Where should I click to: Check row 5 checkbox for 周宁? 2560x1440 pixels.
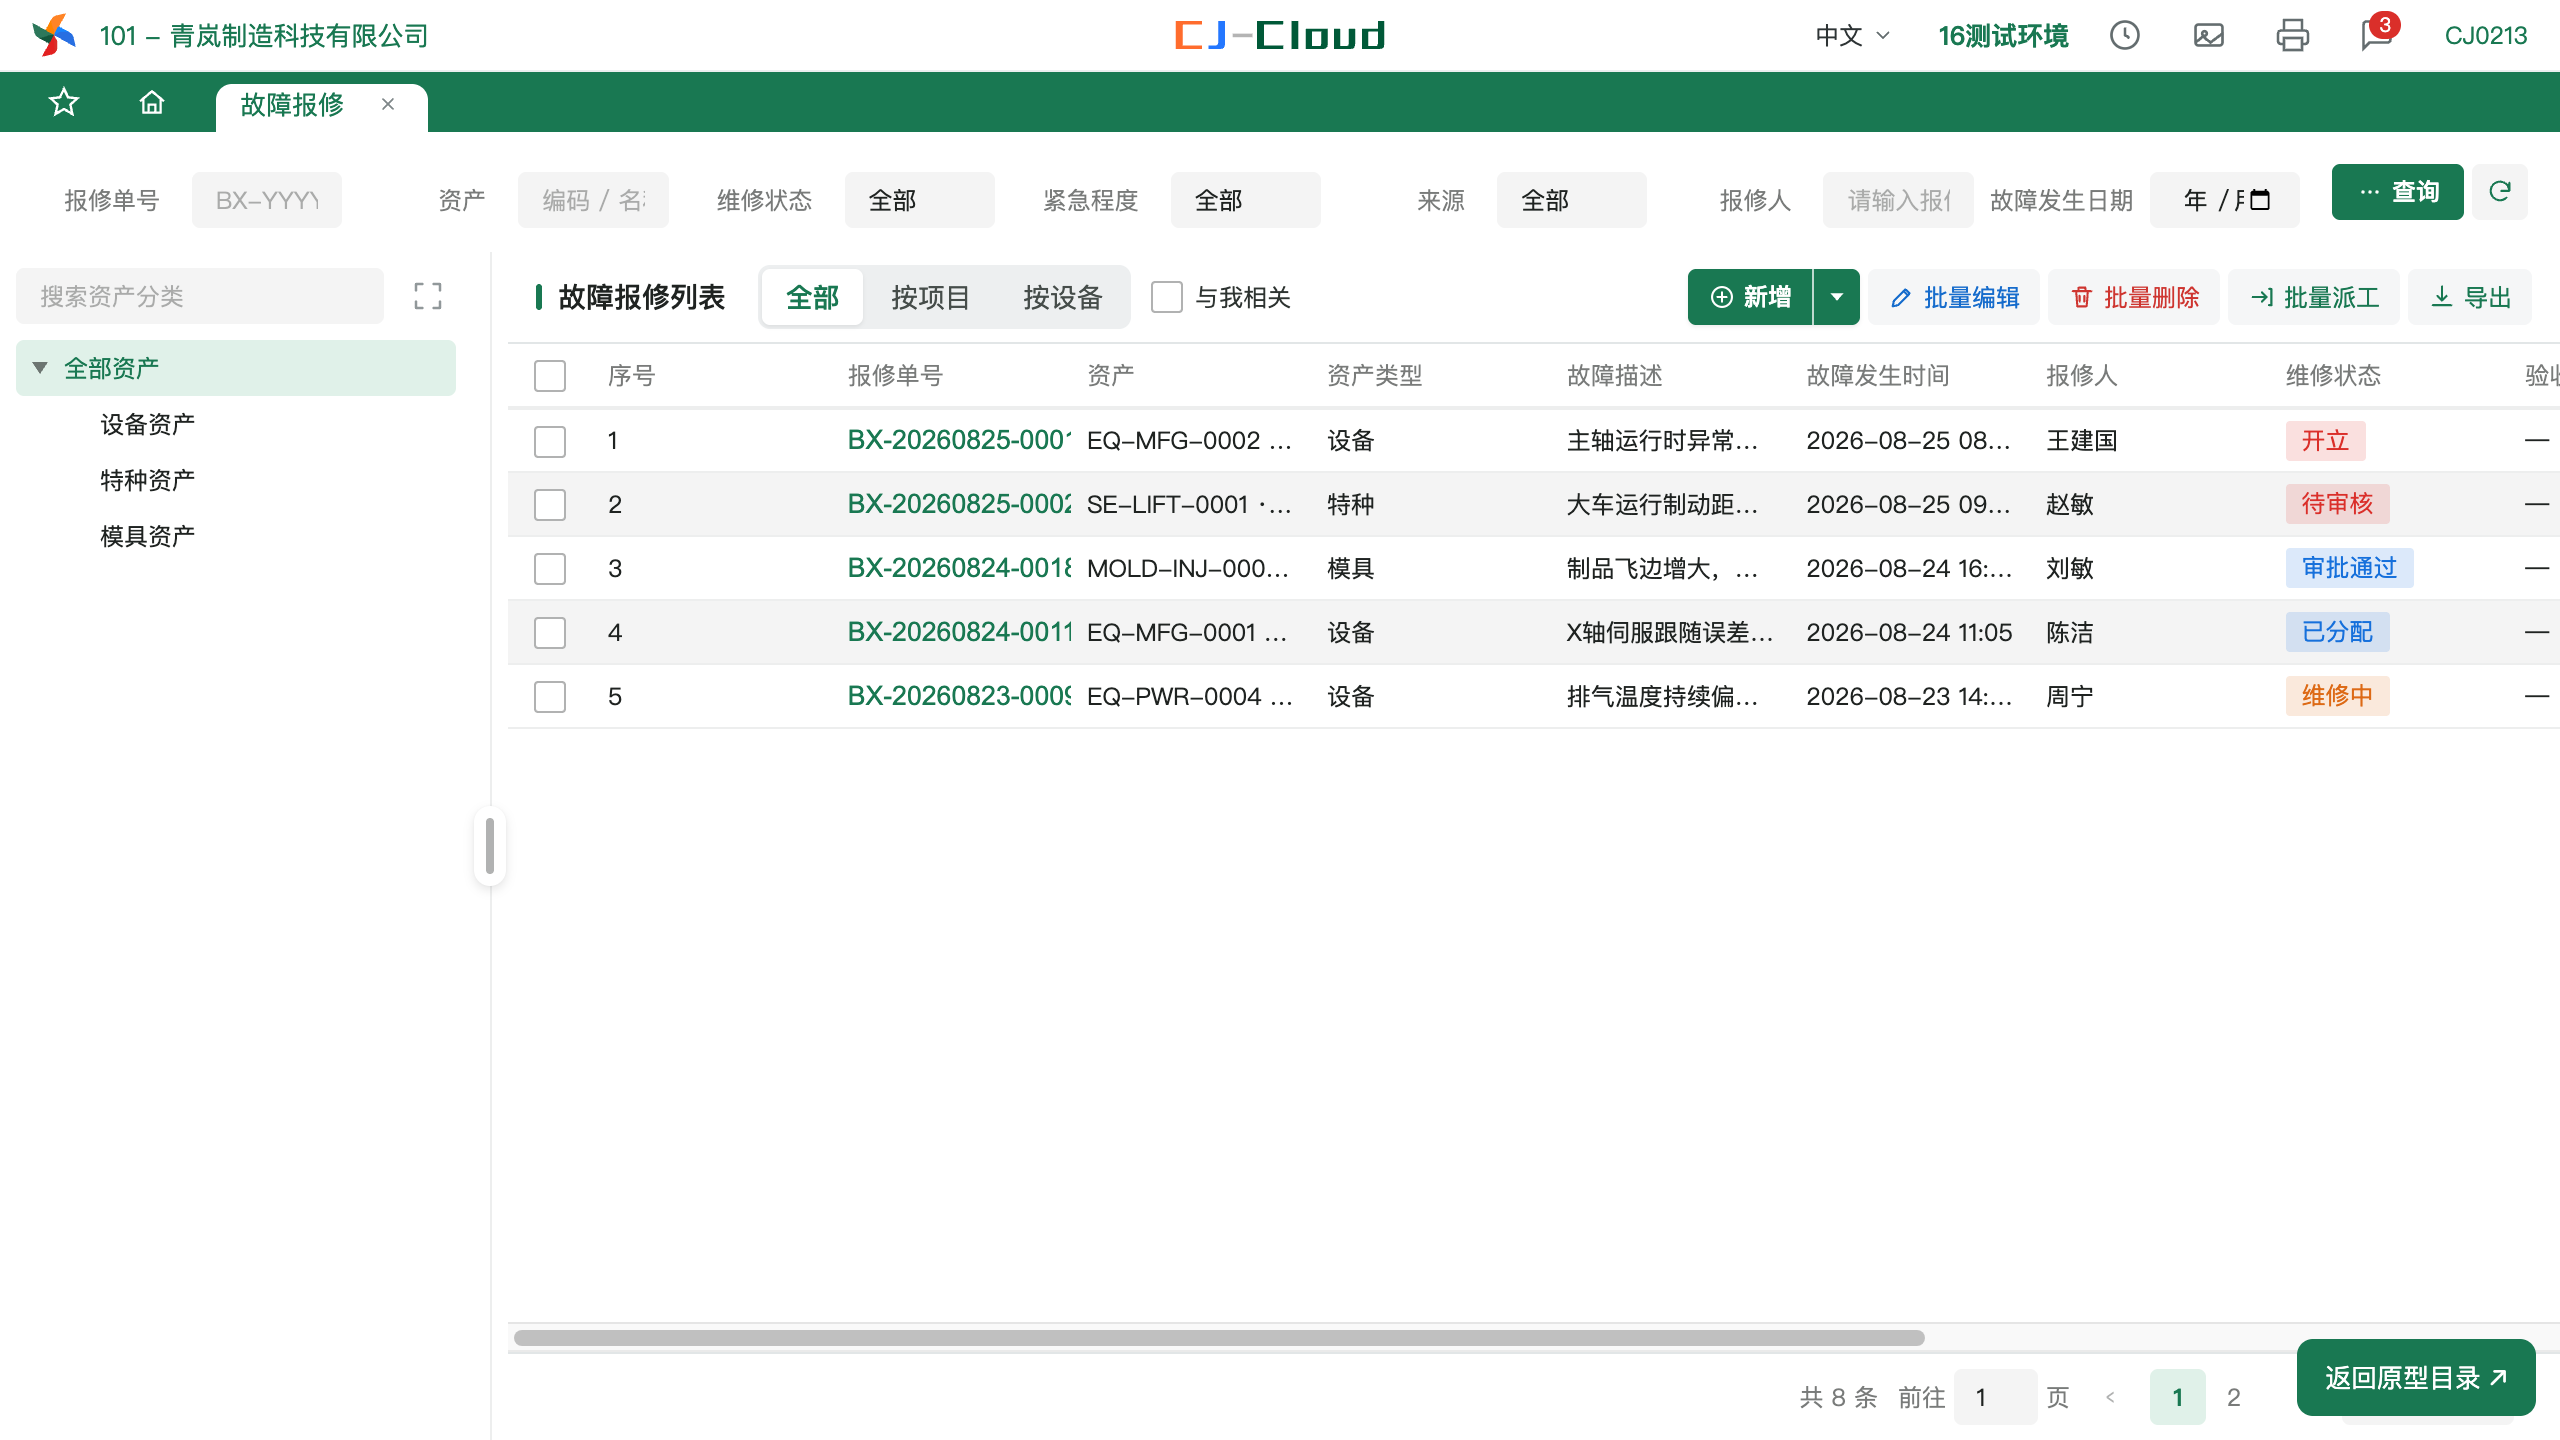click(550, 697)
